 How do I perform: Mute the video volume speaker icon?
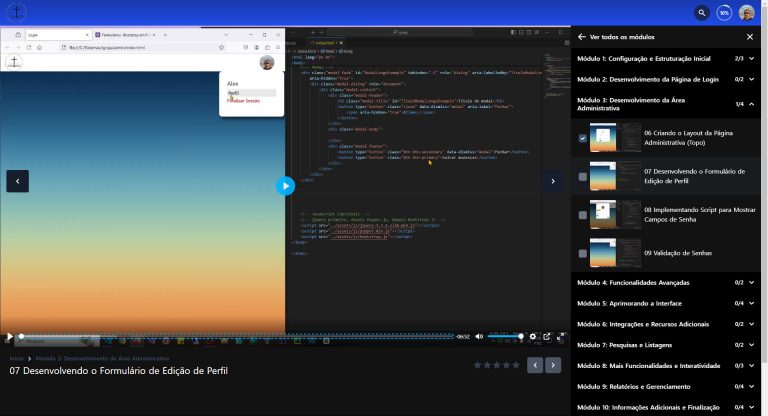click(479, 337)
